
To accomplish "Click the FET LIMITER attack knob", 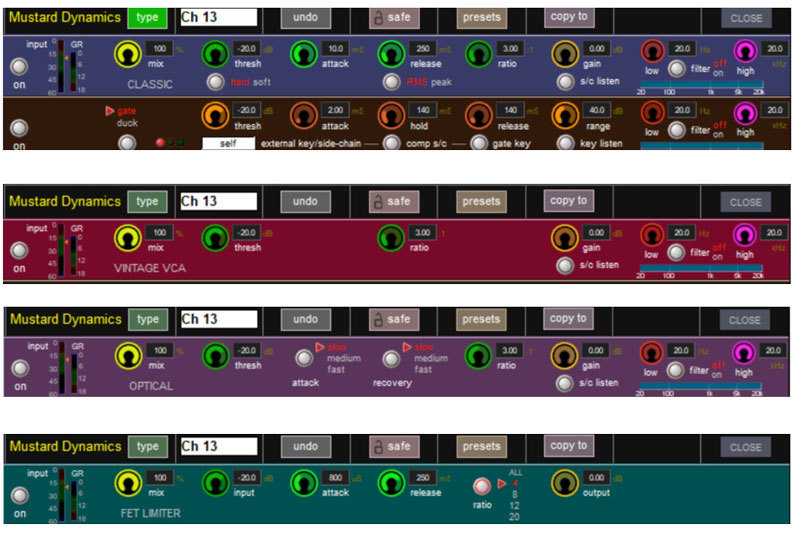I will 304,483.
